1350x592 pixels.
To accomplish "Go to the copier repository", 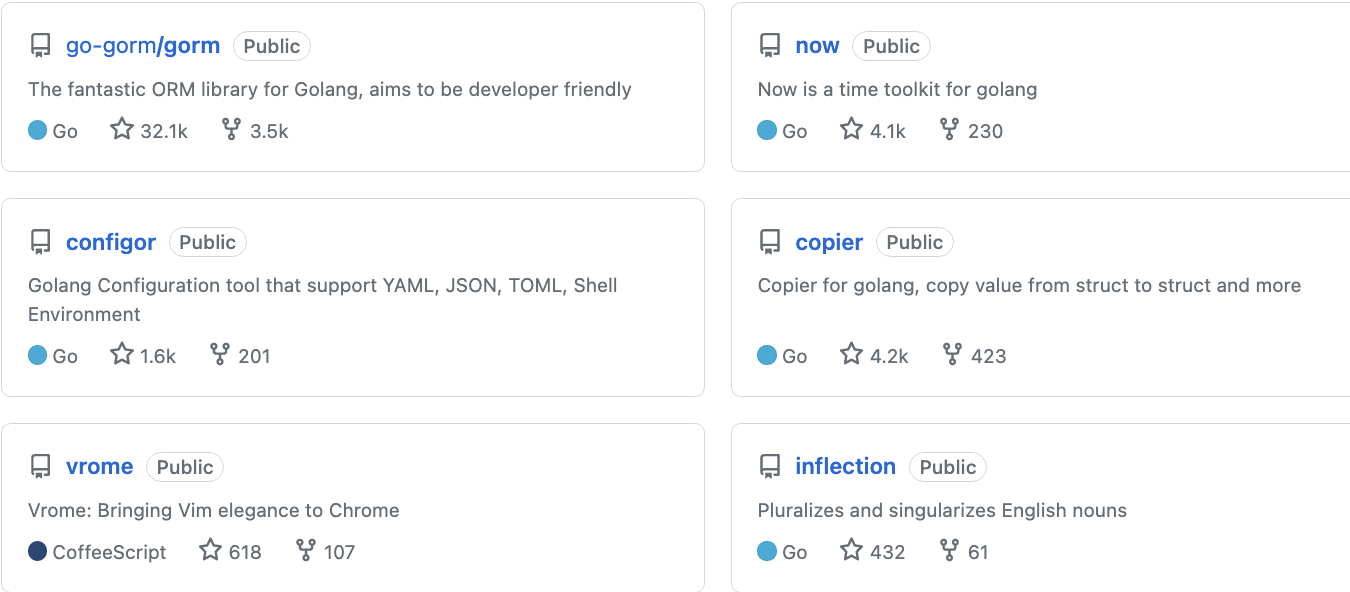I will (x=829, y=242).
